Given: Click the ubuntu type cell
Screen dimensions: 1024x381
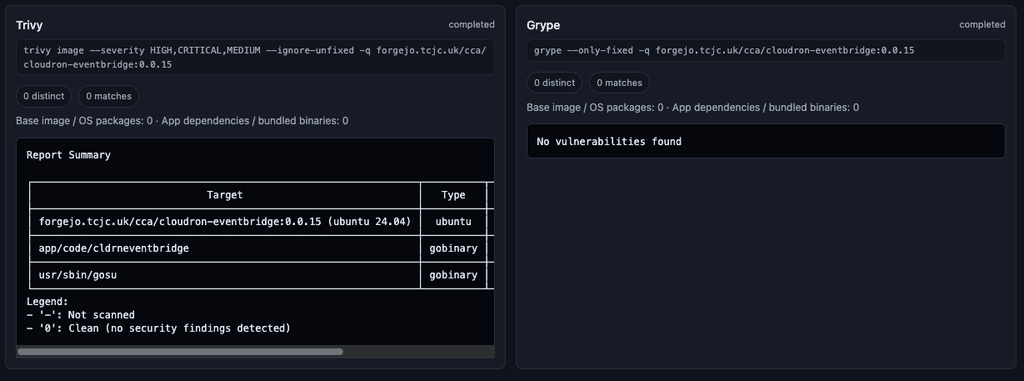Looking at the screenshot, I should coord(453,222).
